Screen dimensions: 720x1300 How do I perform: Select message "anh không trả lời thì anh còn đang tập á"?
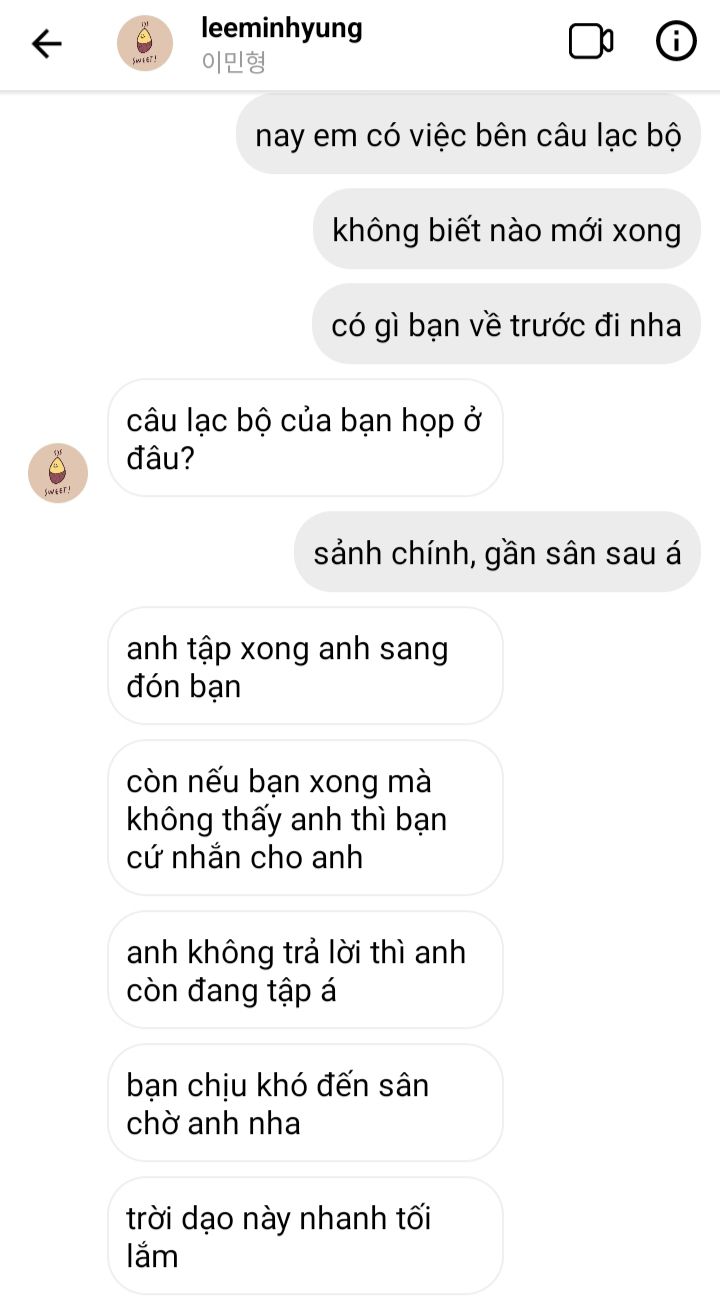305,971
